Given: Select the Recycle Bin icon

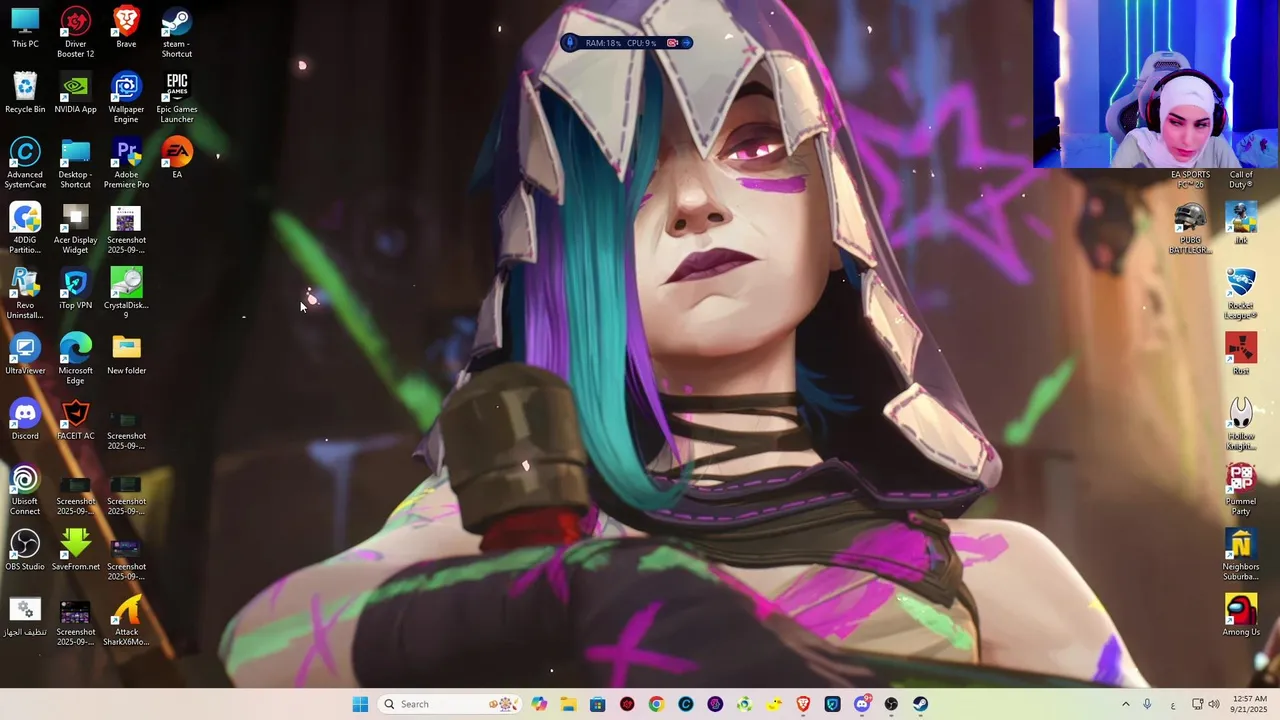Looking at the screenshot, I should pos(25,93).
